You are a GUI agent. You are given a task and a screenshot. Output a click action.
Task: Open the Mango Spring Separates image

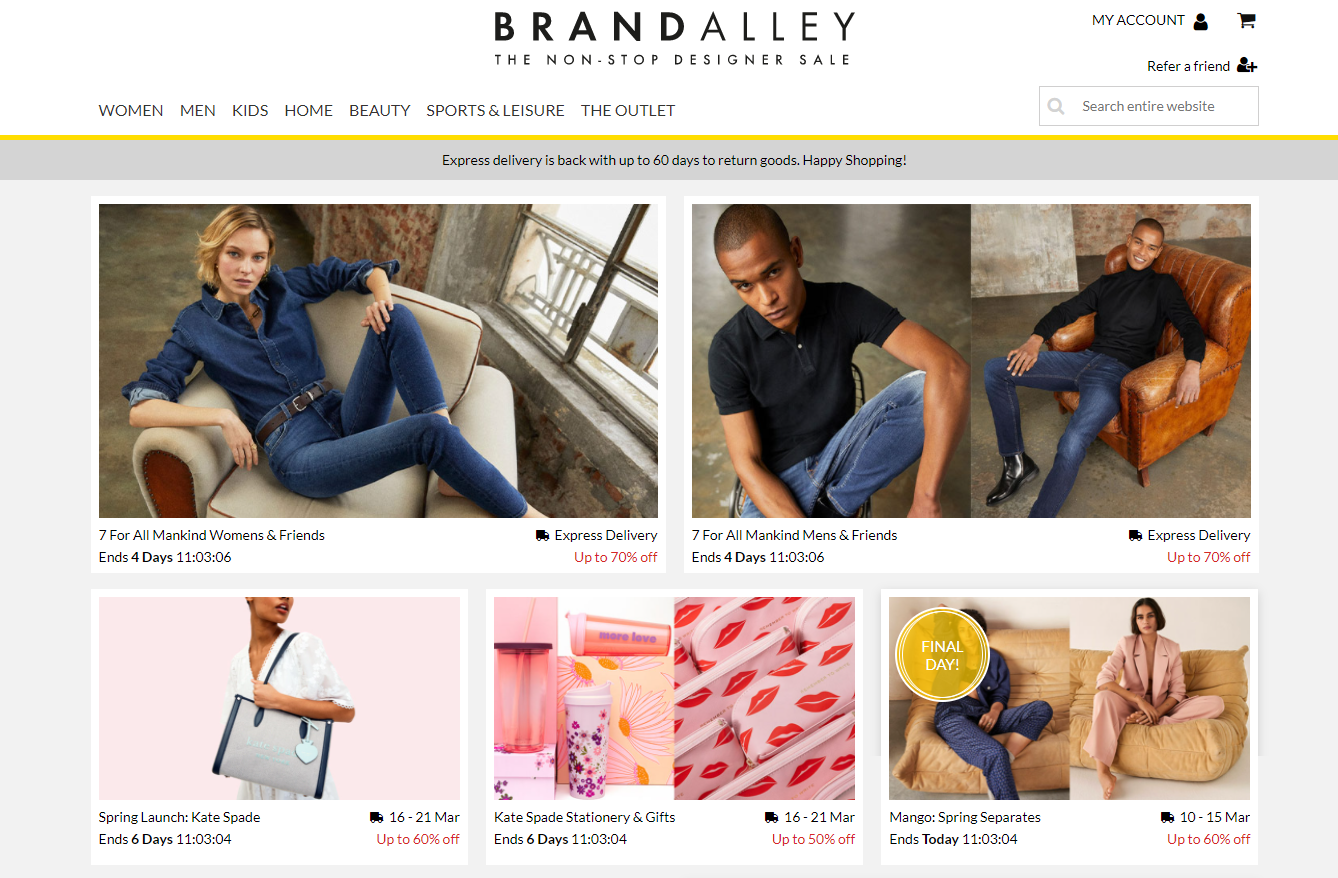[1070, 698]
